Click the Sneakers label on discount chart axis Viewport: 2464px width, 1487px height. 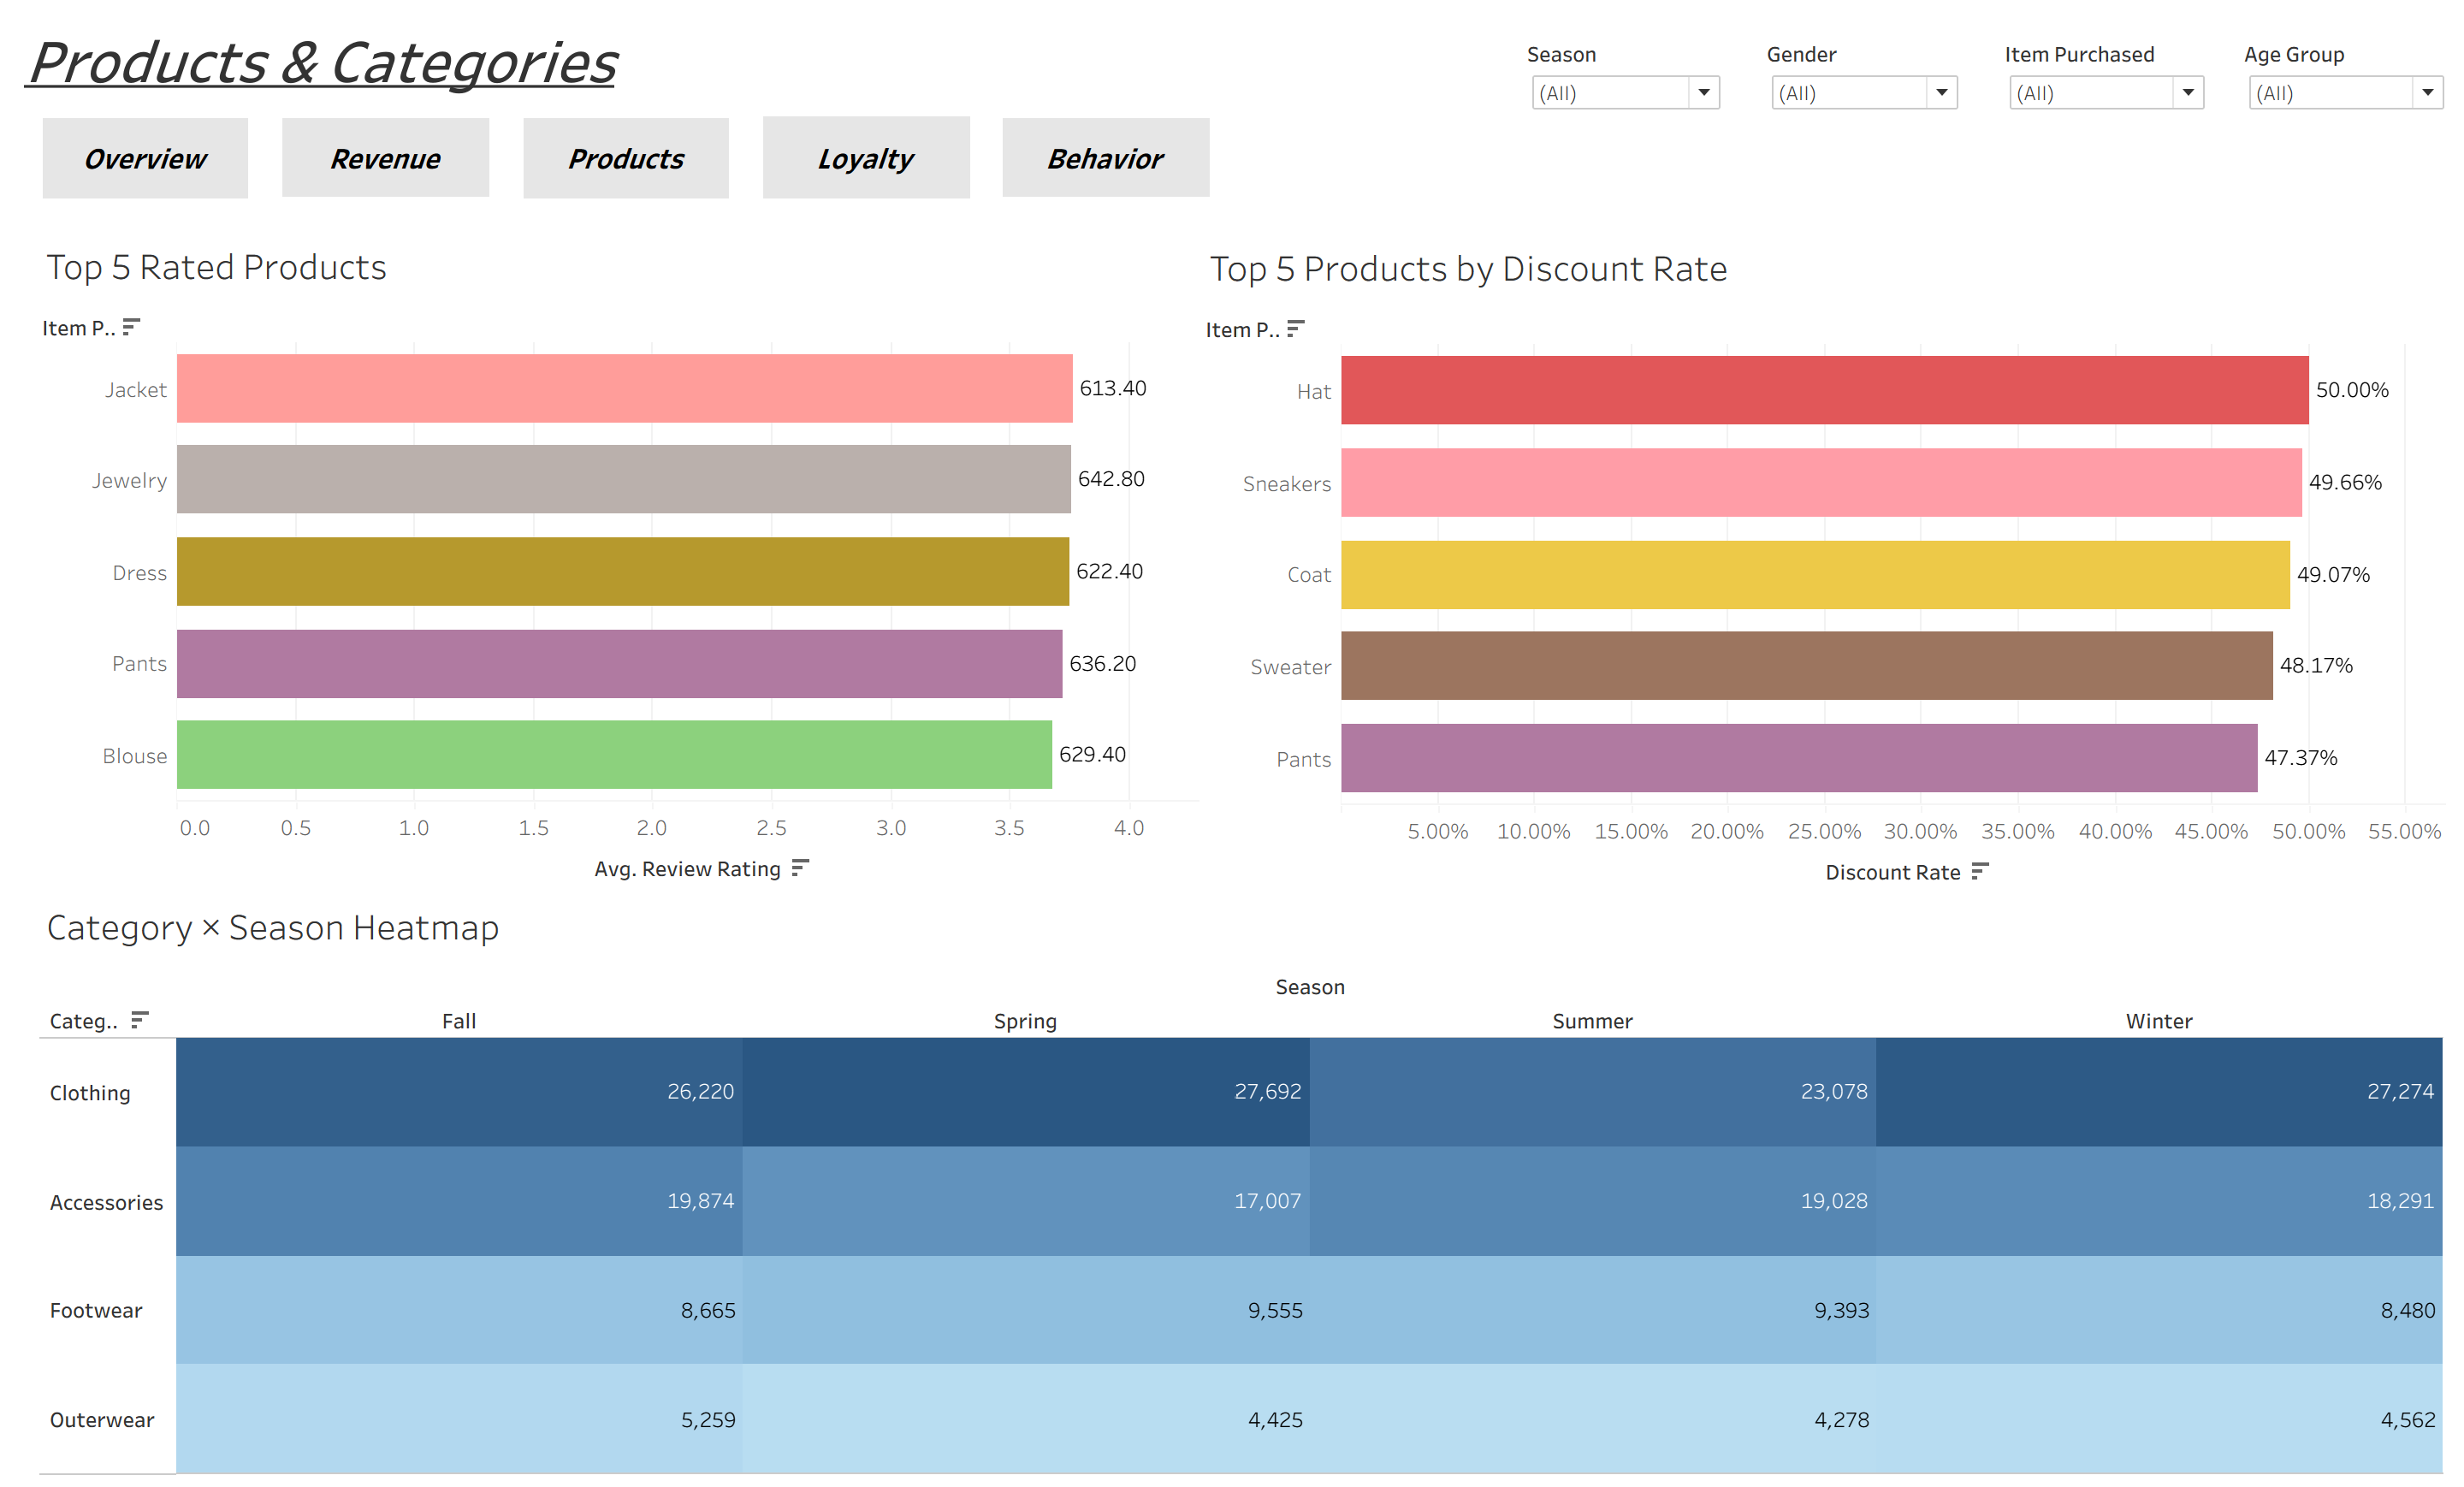coord(1286,483)
